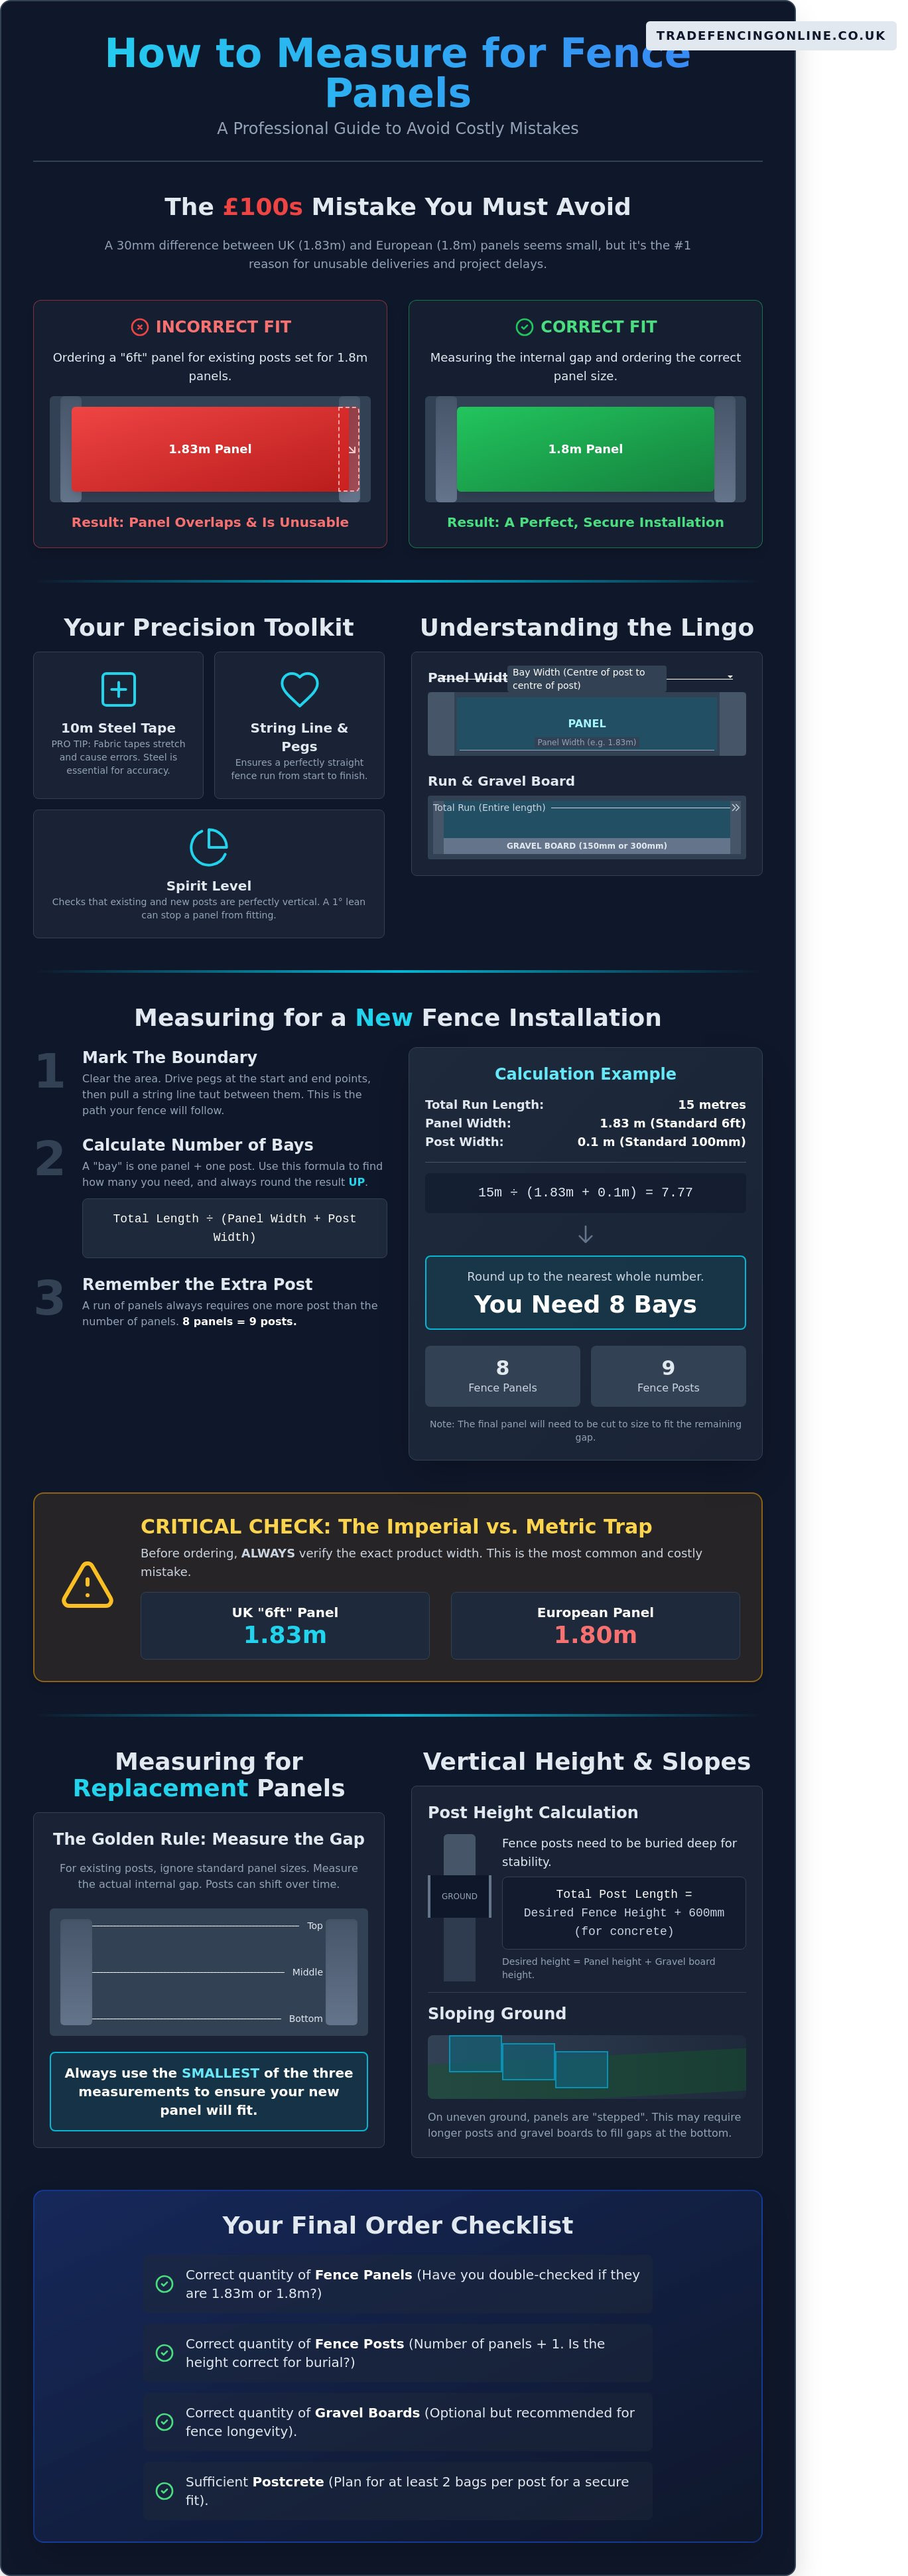Click the Total Post Length formula box
908x2576 pixels.
624,1913
